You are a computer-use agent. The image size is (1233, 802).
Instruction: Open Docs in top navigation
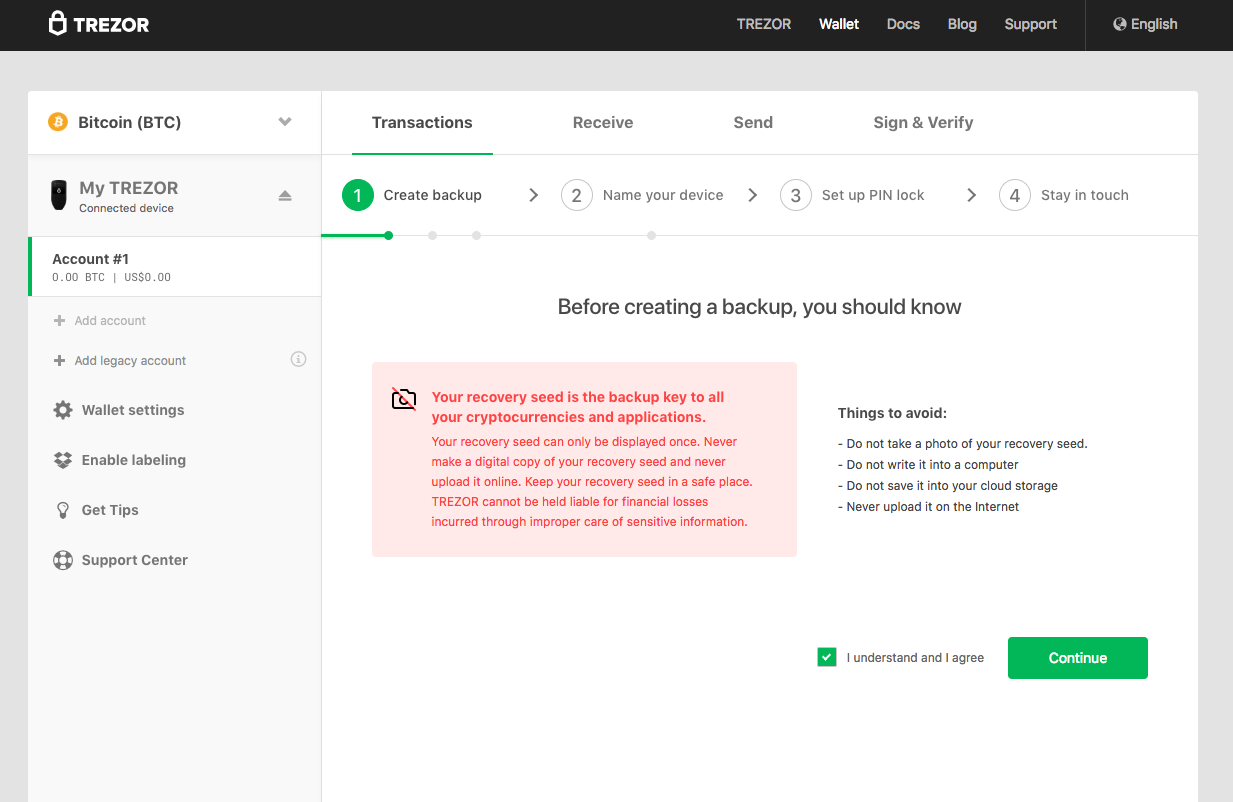[x=903, y=24]
